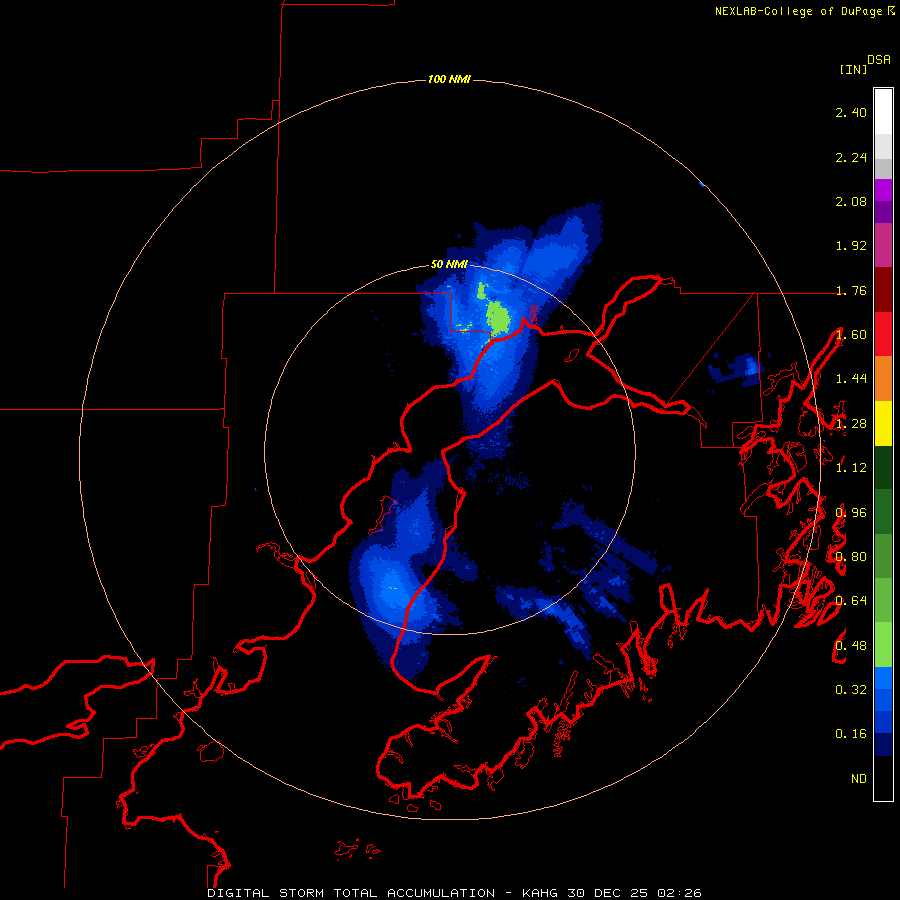Viewport: 900px width, 900px height.
Task: Click the 2.08 legend value
Action: 851,201
